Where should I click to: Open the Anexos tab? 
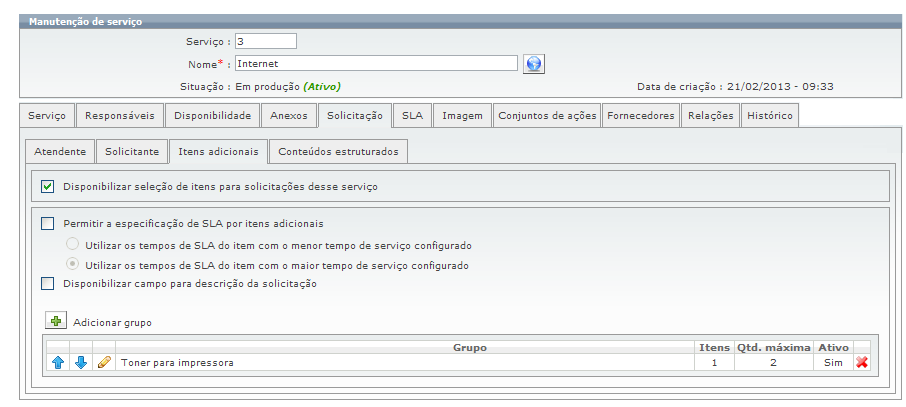(288, 116)
